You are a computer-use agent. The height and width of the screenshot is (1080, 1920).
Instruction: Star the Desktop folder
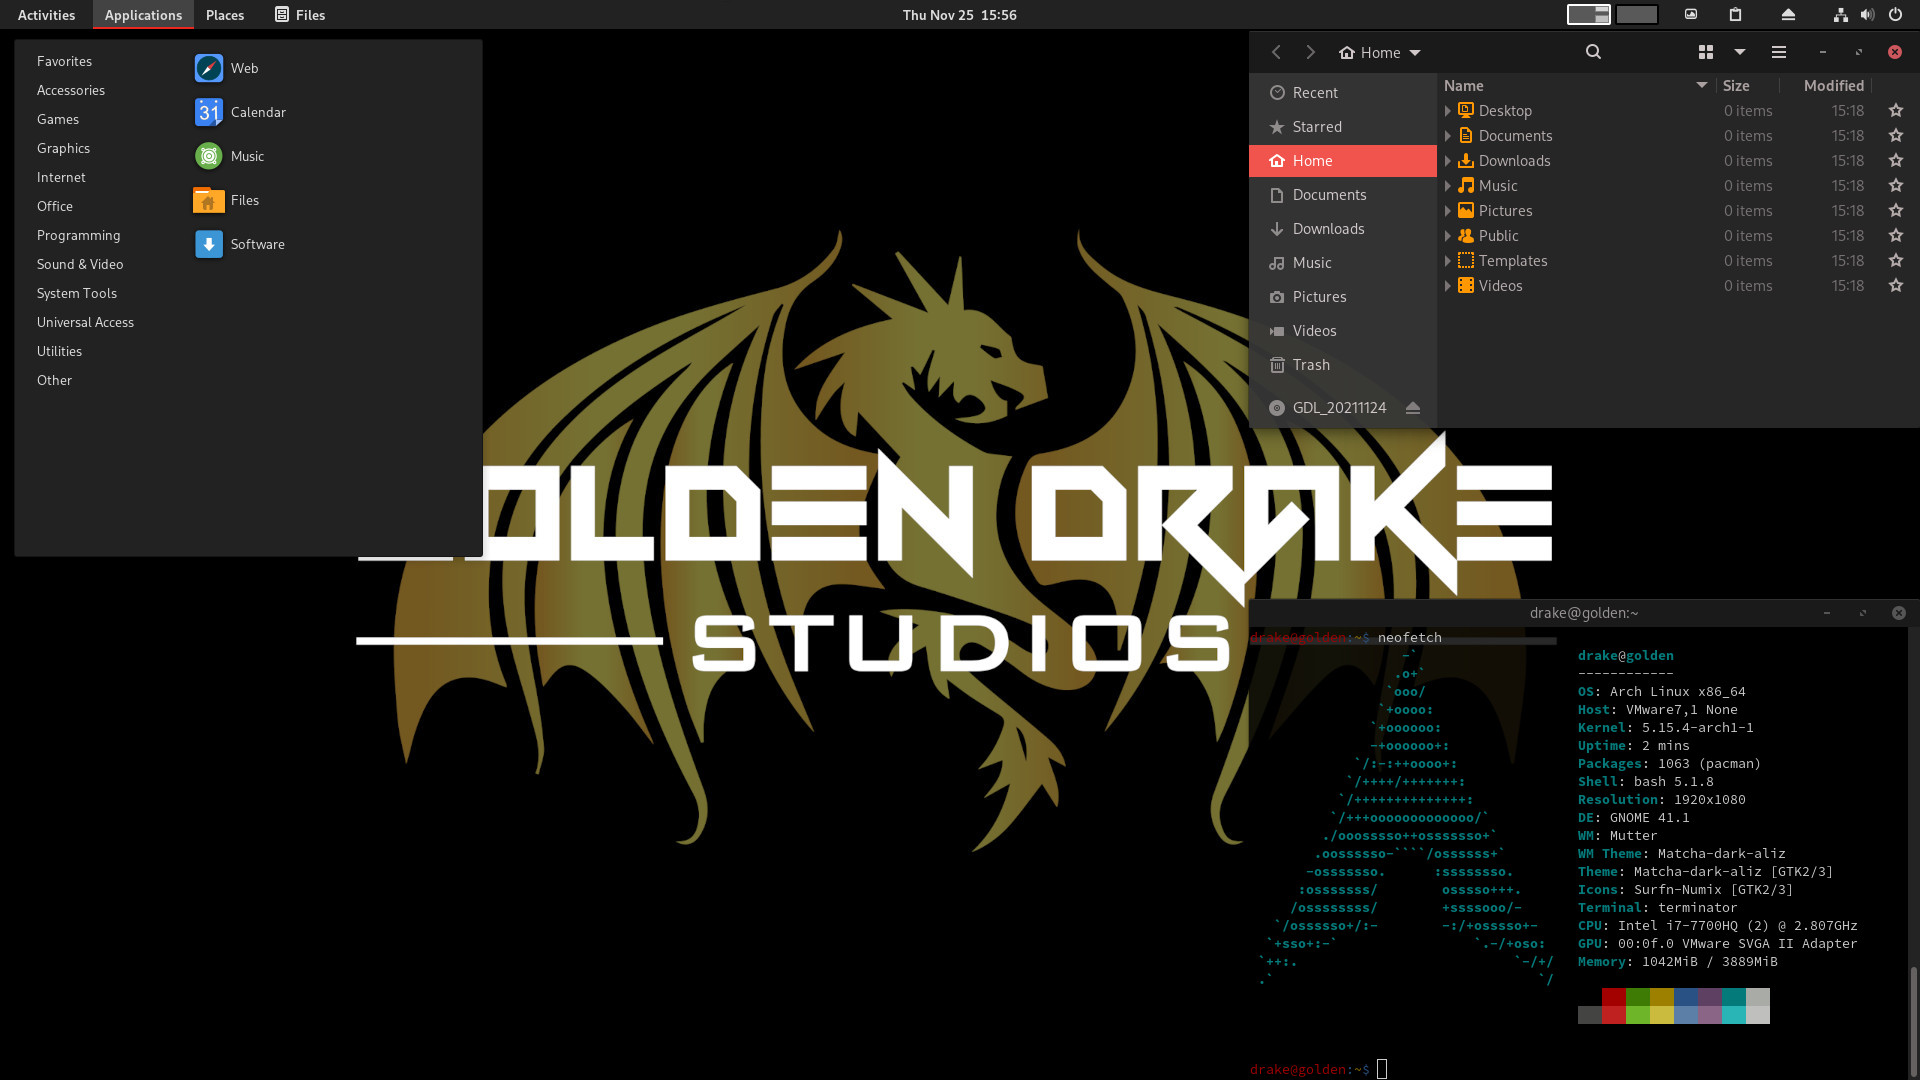[1895, 111]
